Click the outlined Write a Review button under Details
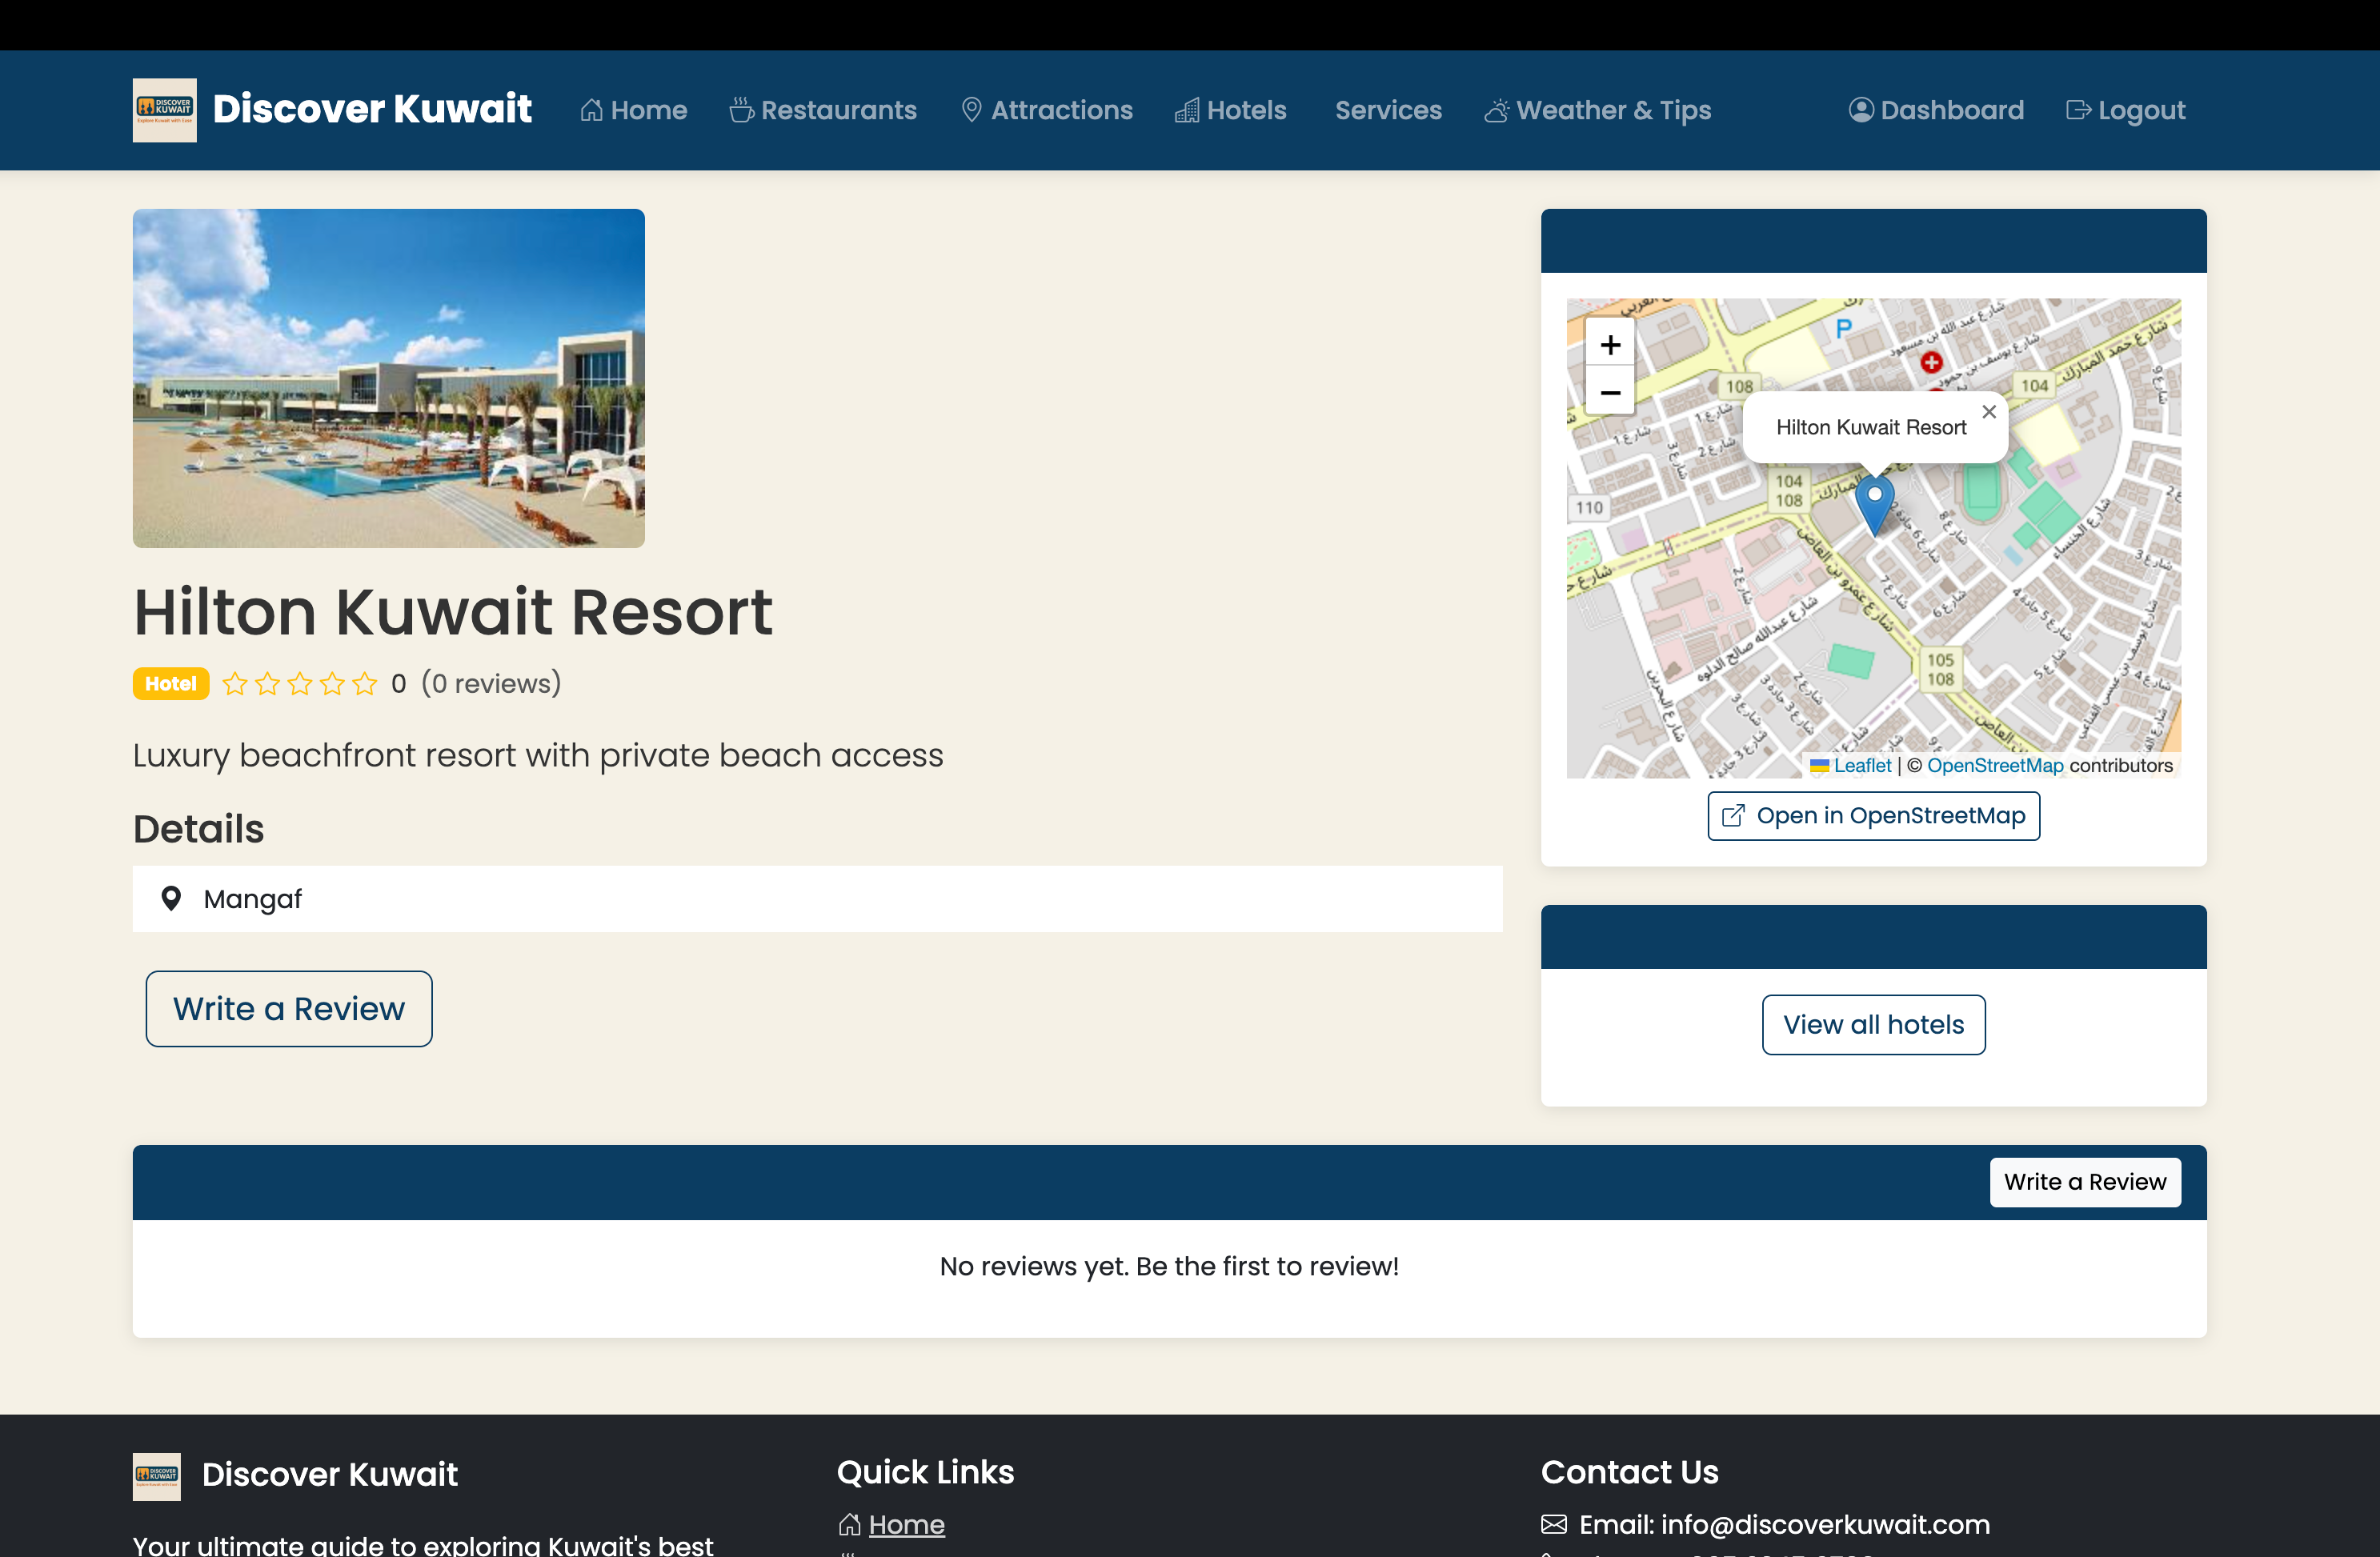This screenshot has height=1557, width=2380. click(289, 1009)
